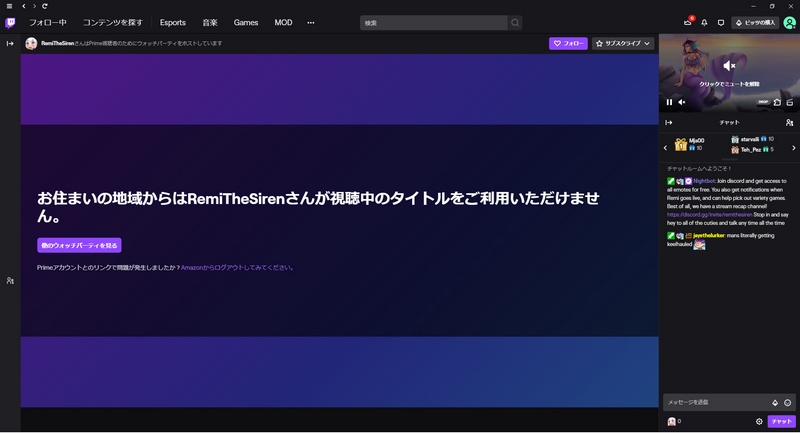Image resolution: width=800 pixels, height=433 pixels.
Task: Click the emote in jayethelurker's message
Action: [699, 245]
